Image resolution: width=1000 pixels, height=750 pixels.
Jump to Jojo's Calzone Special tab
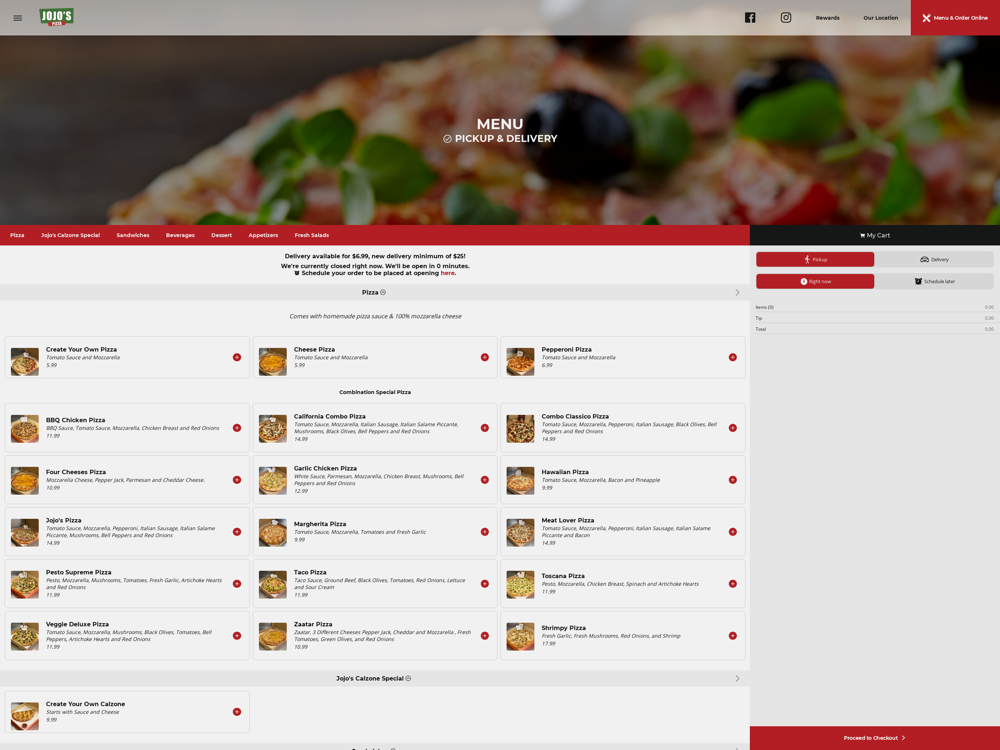pos(70,235)
